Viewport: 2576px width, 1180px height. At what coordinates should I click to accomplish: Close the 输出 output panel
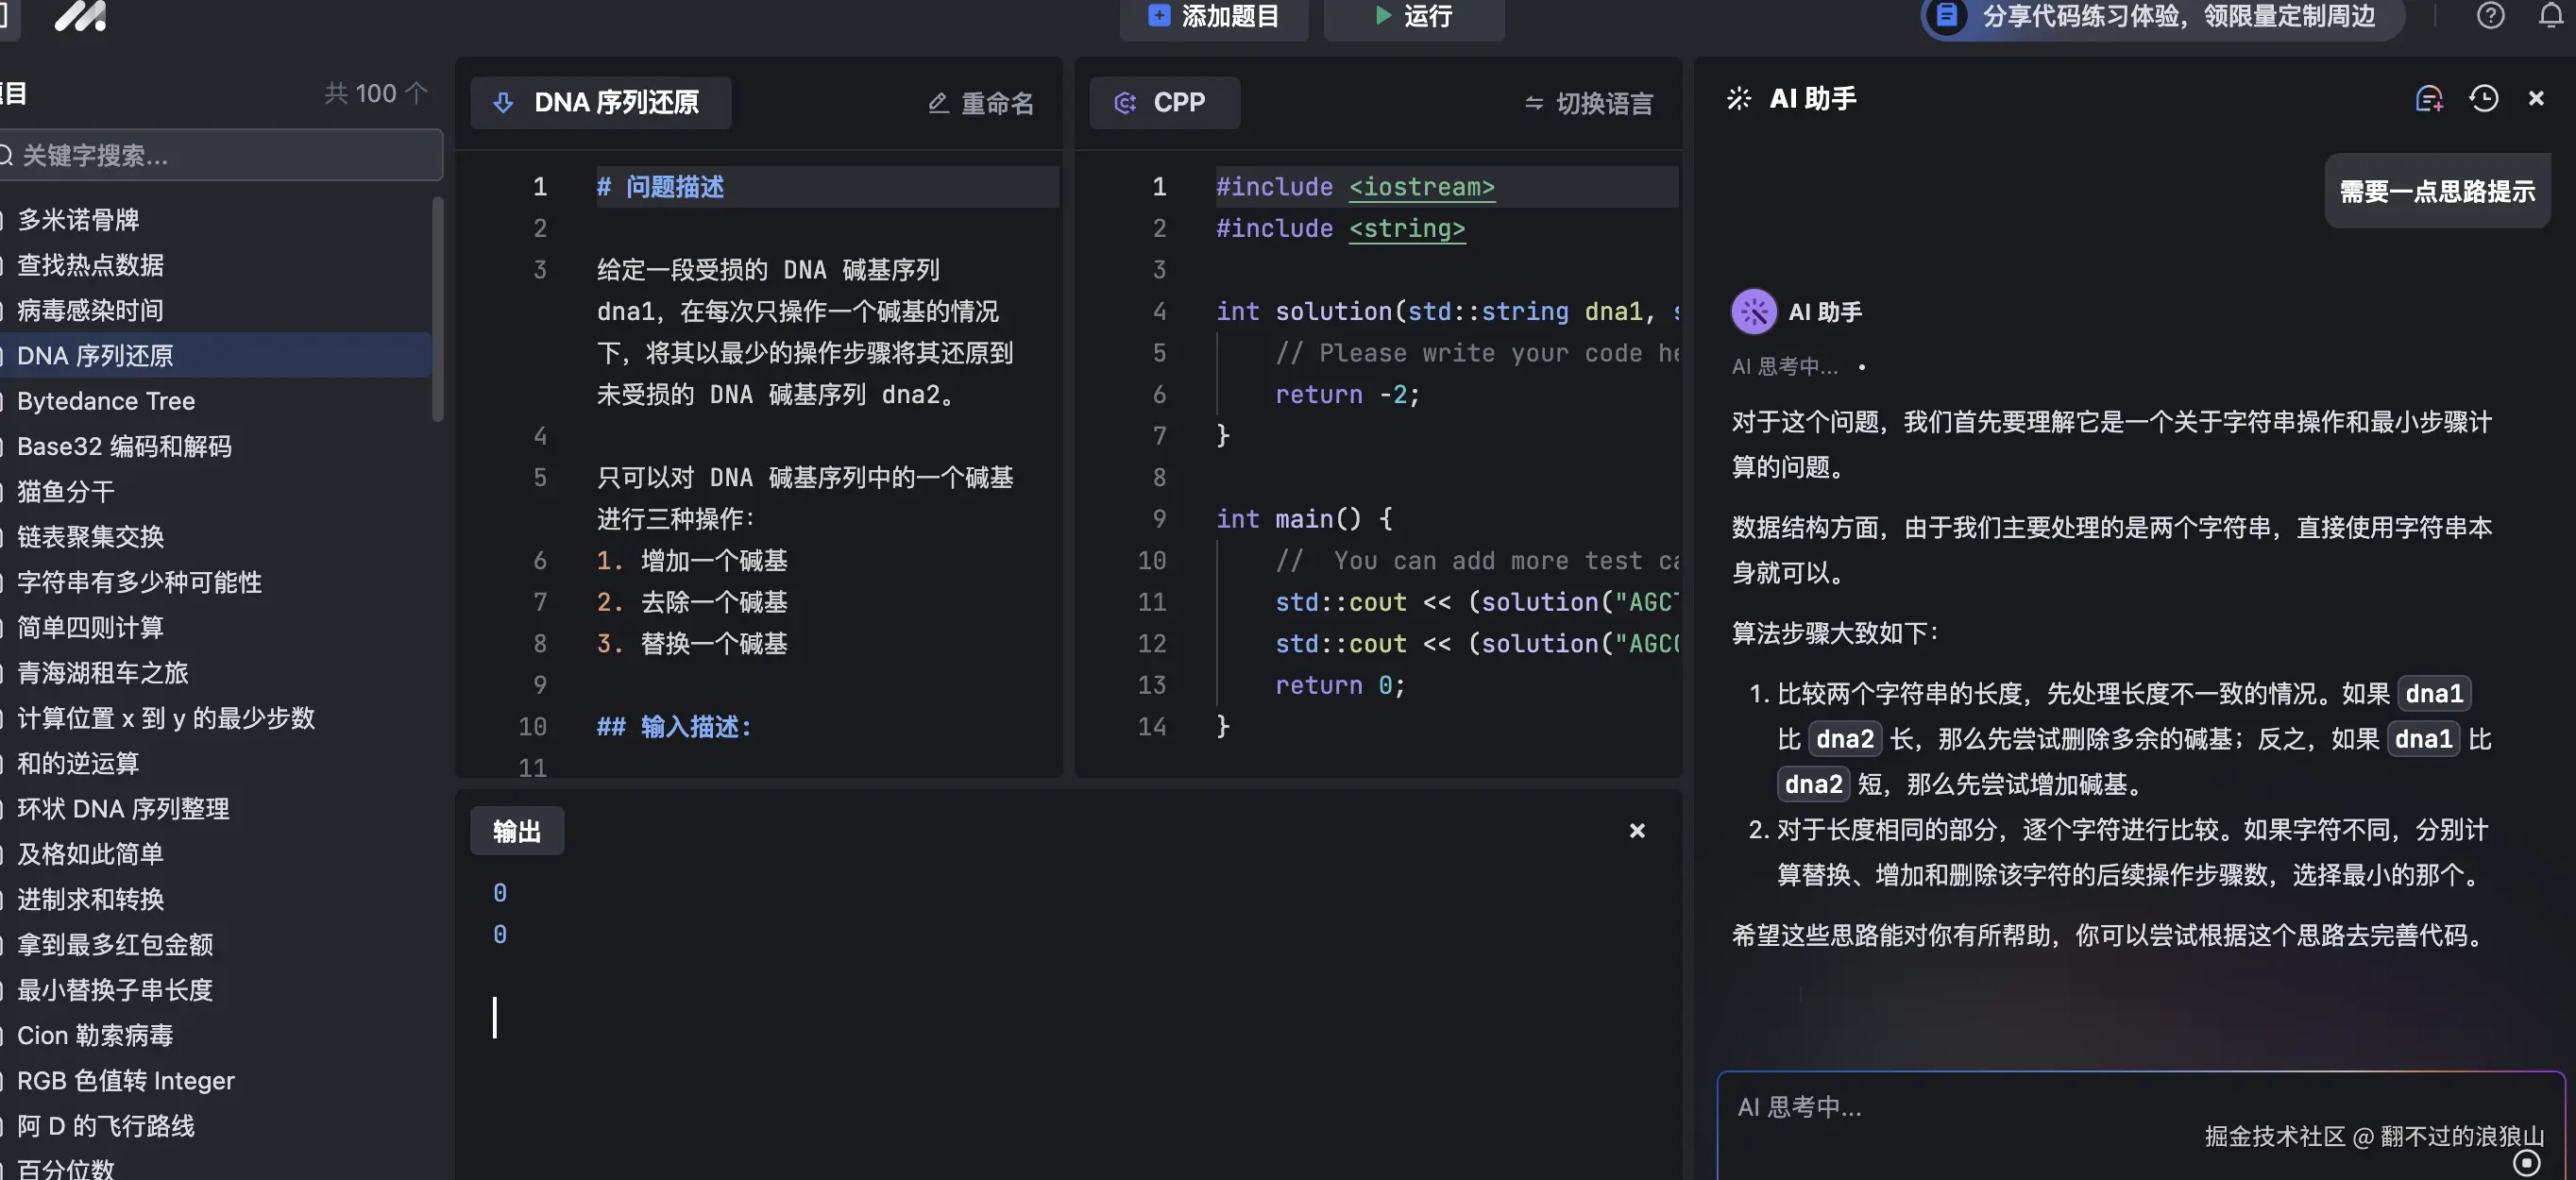point(1637,830)
